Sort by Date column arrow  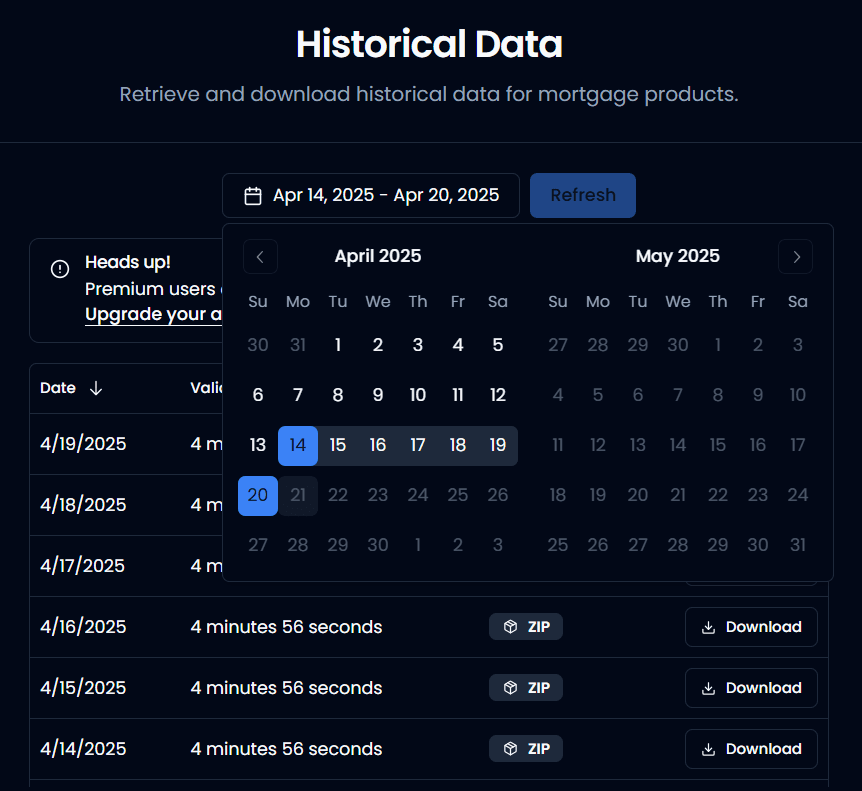96,388
